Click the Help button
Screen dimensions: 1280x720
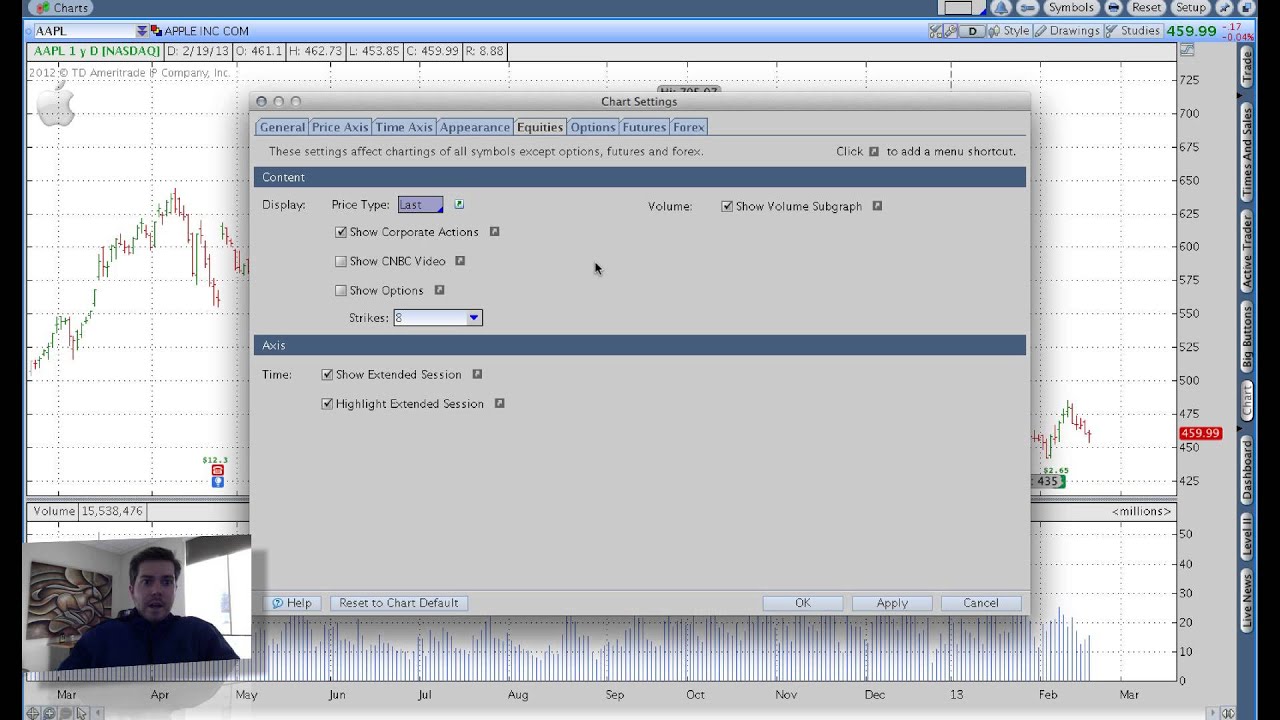click(293, 603)
